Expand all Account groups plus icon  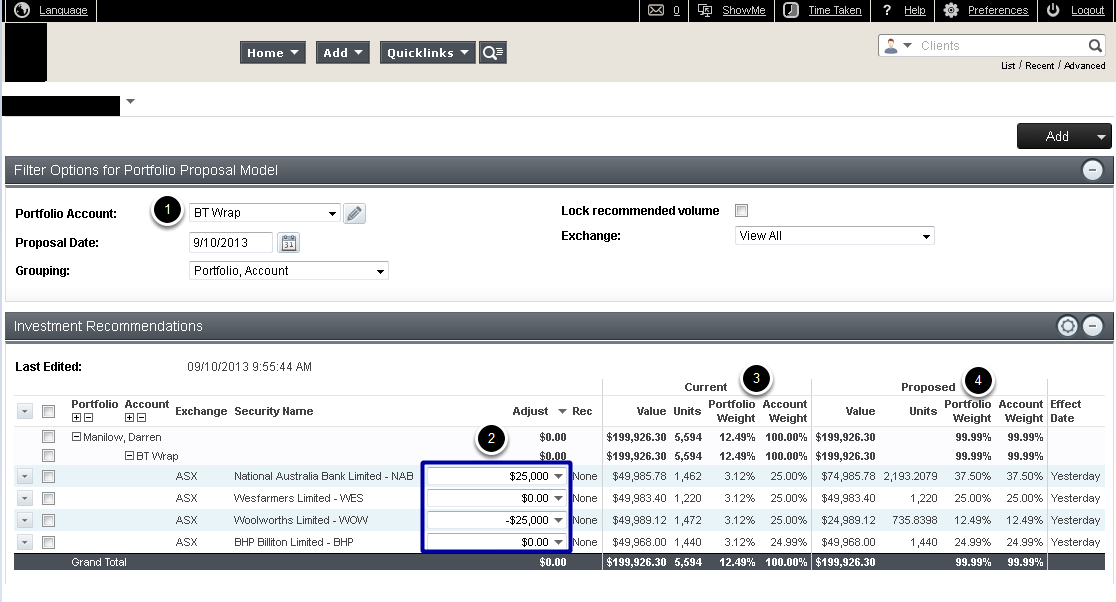(x=130, y=418)
